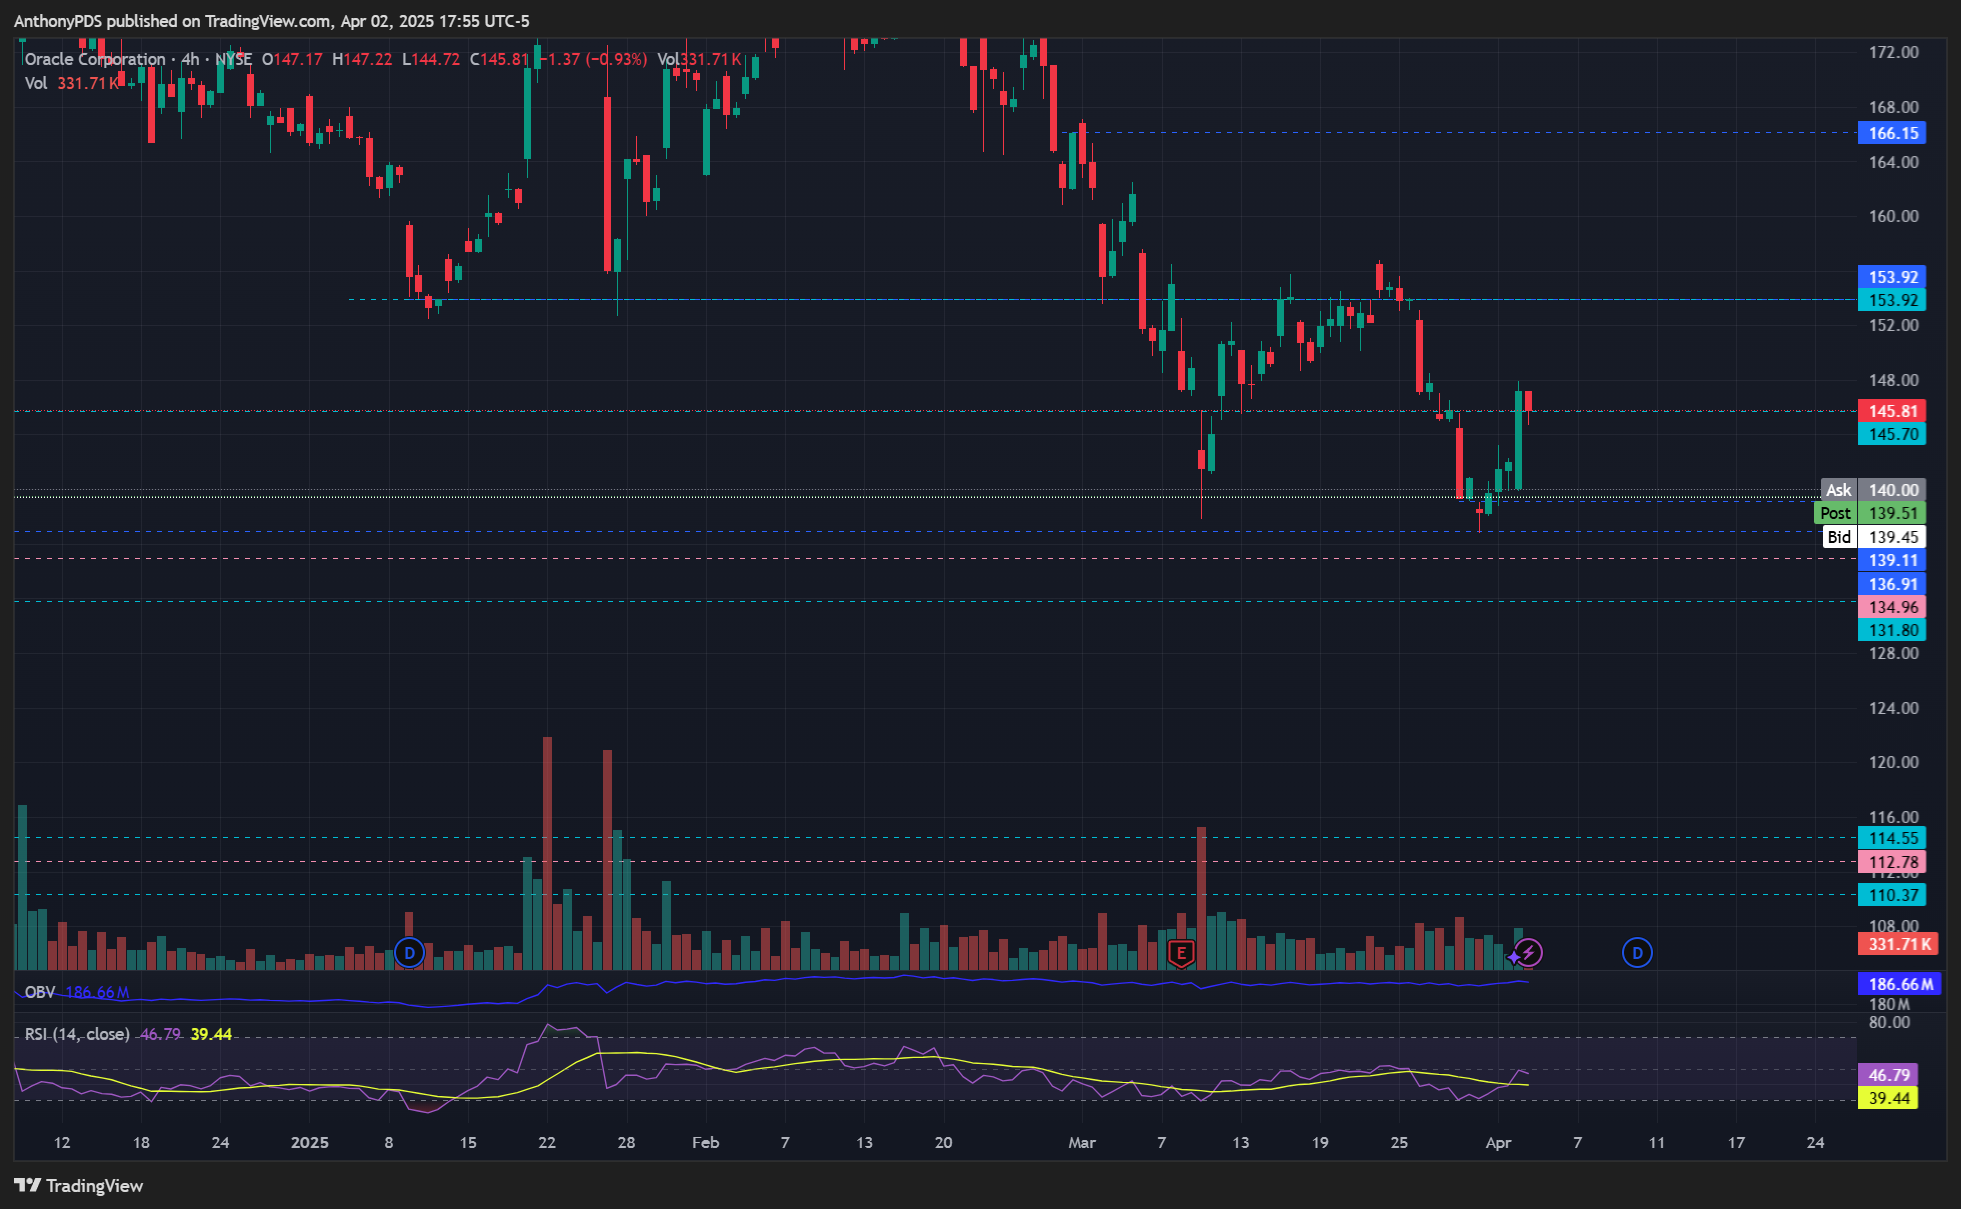Viewport: 1961px width, 1209px height.
Task: Click the red 331.71 K volume axis label
Action: 1898,944
